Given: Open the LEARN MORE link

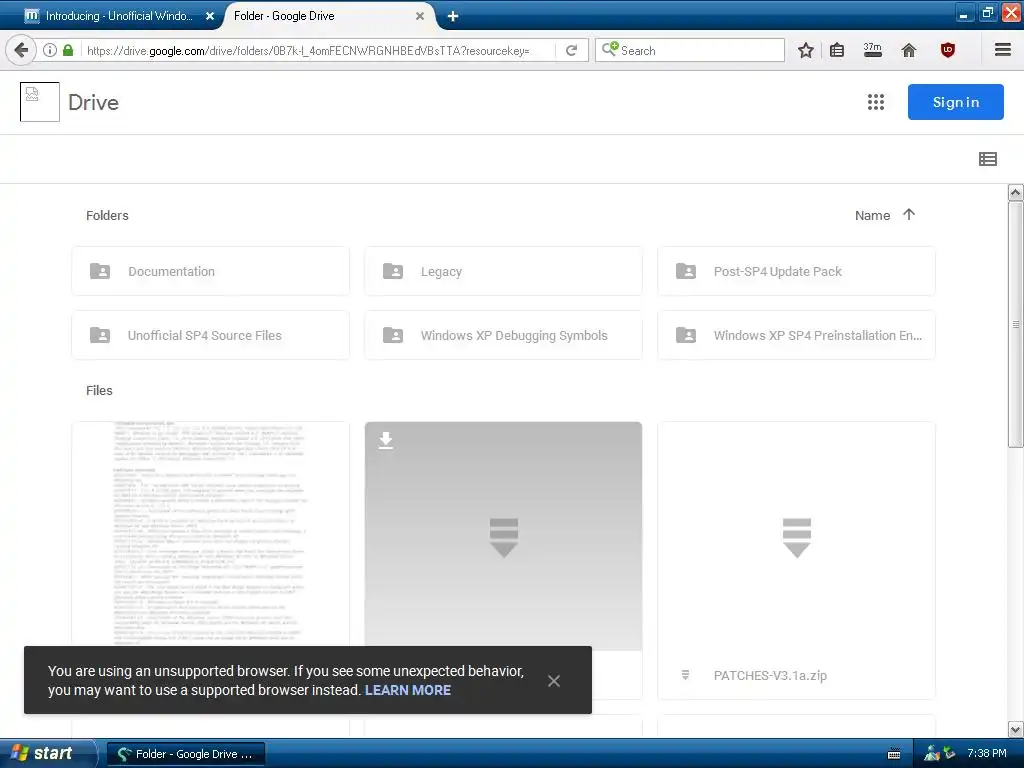Looking at the screenshot, I should pos(408,690).
